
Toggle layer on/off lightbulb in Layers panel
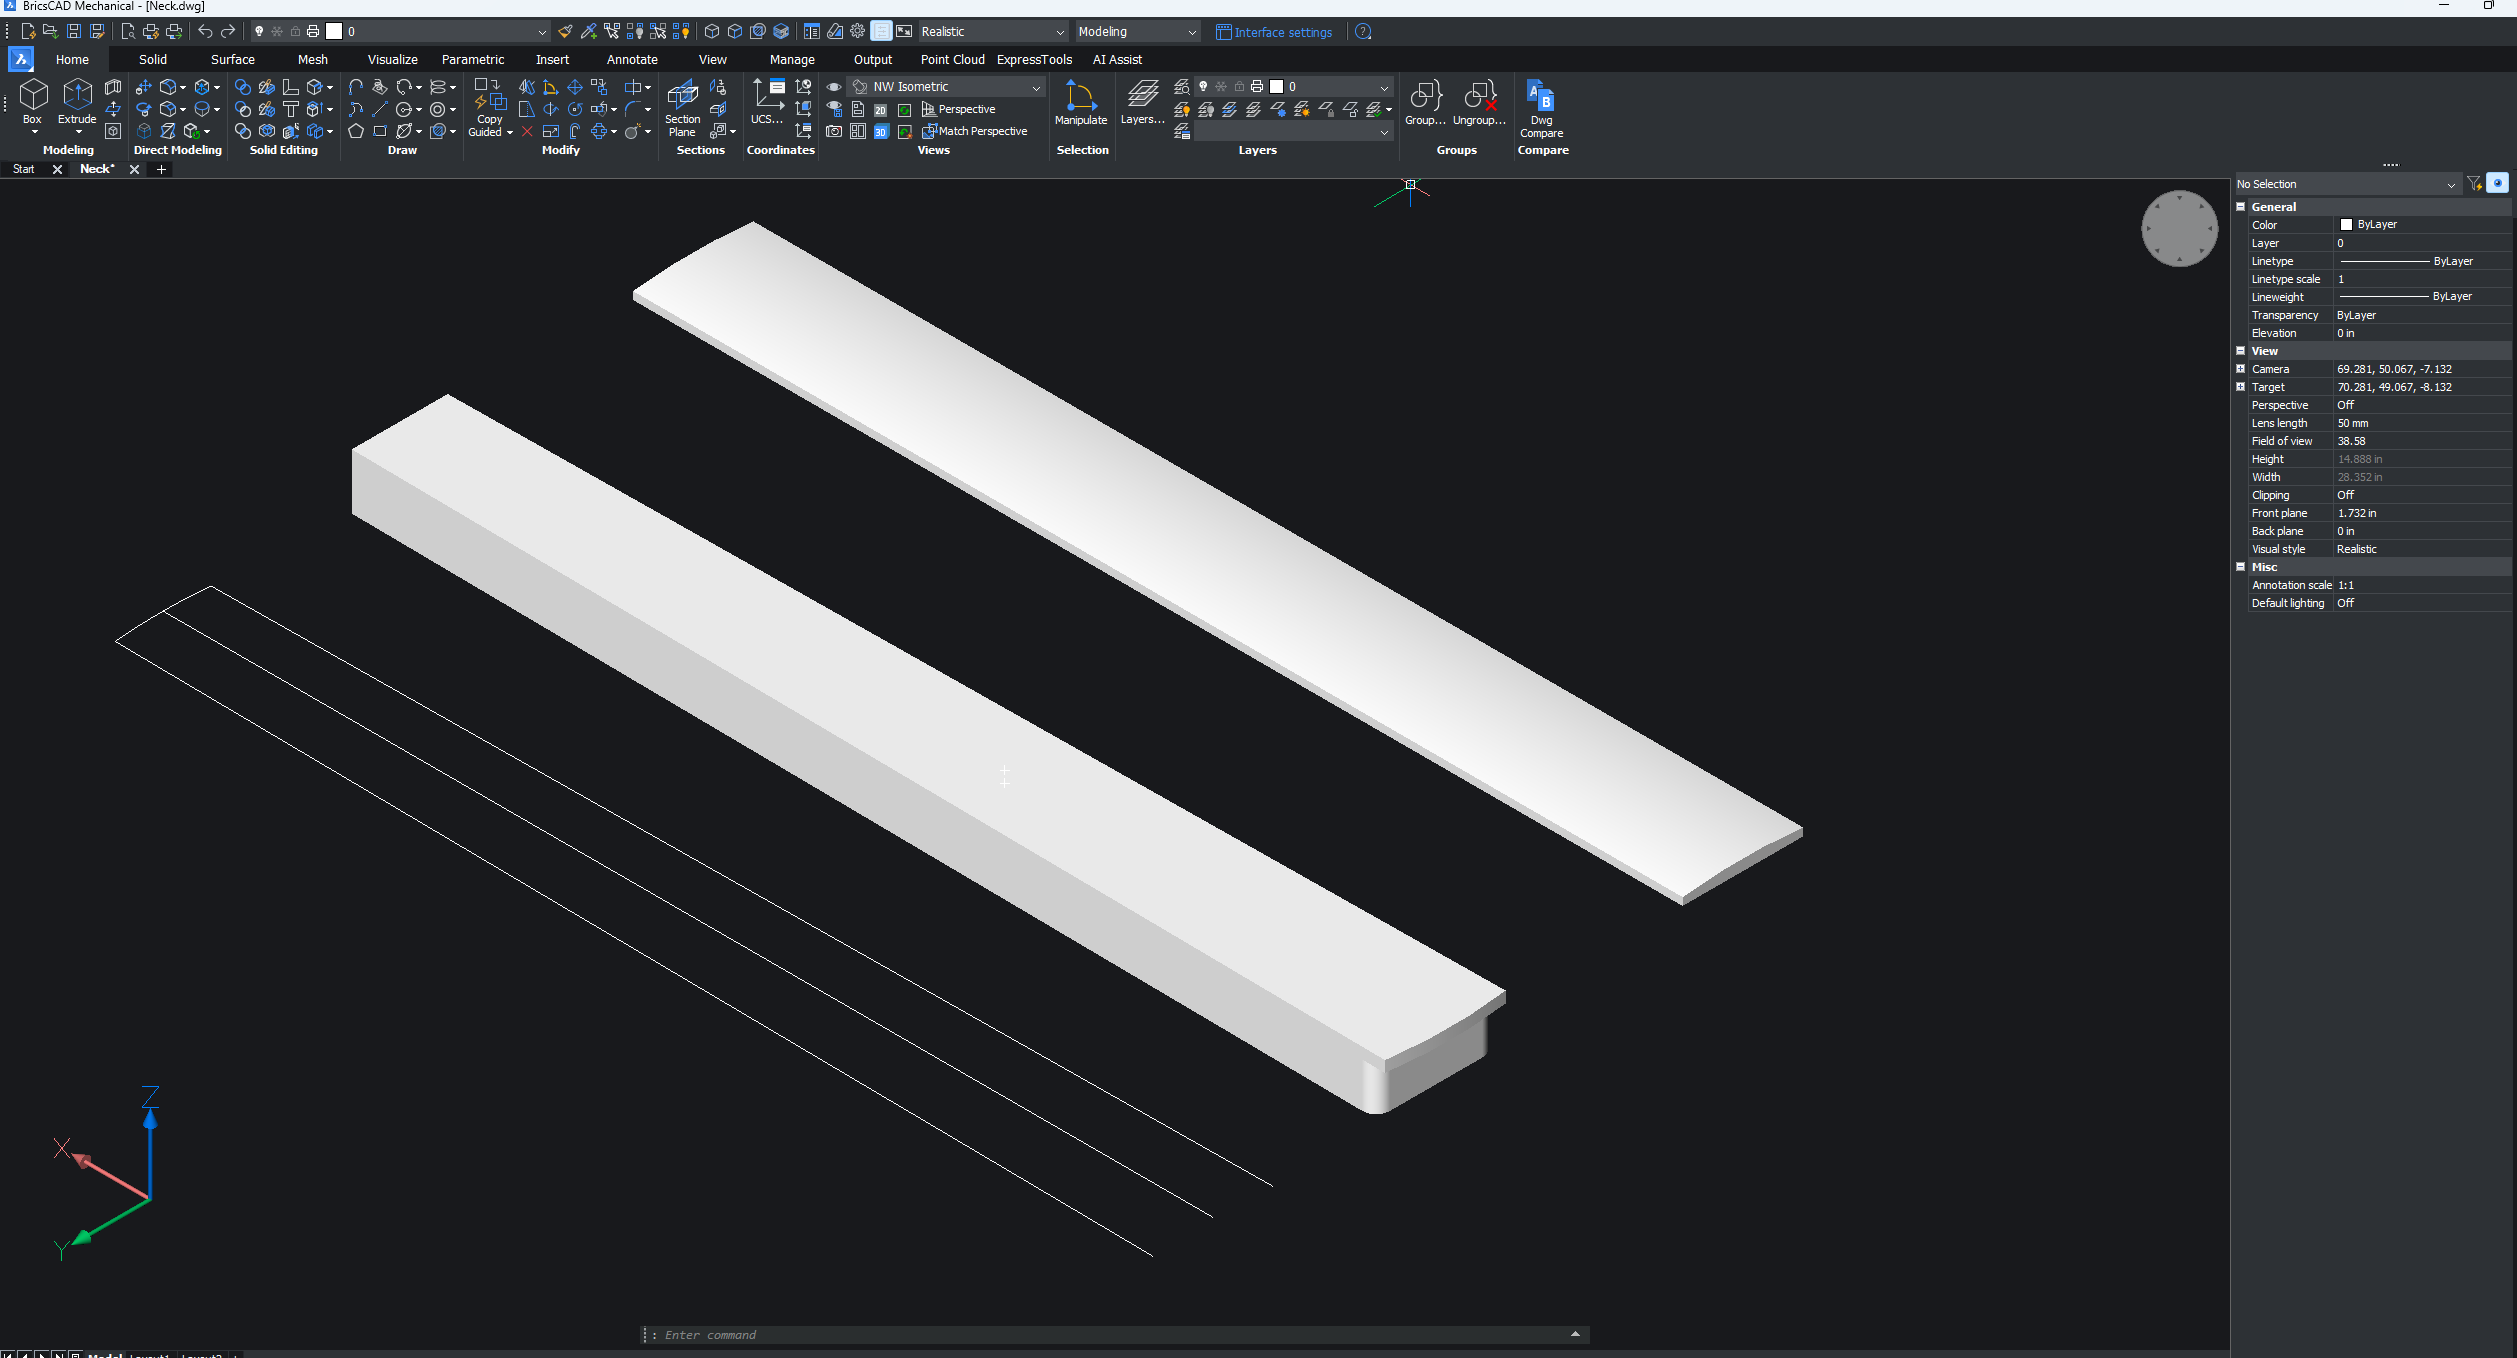[1203, 87]
